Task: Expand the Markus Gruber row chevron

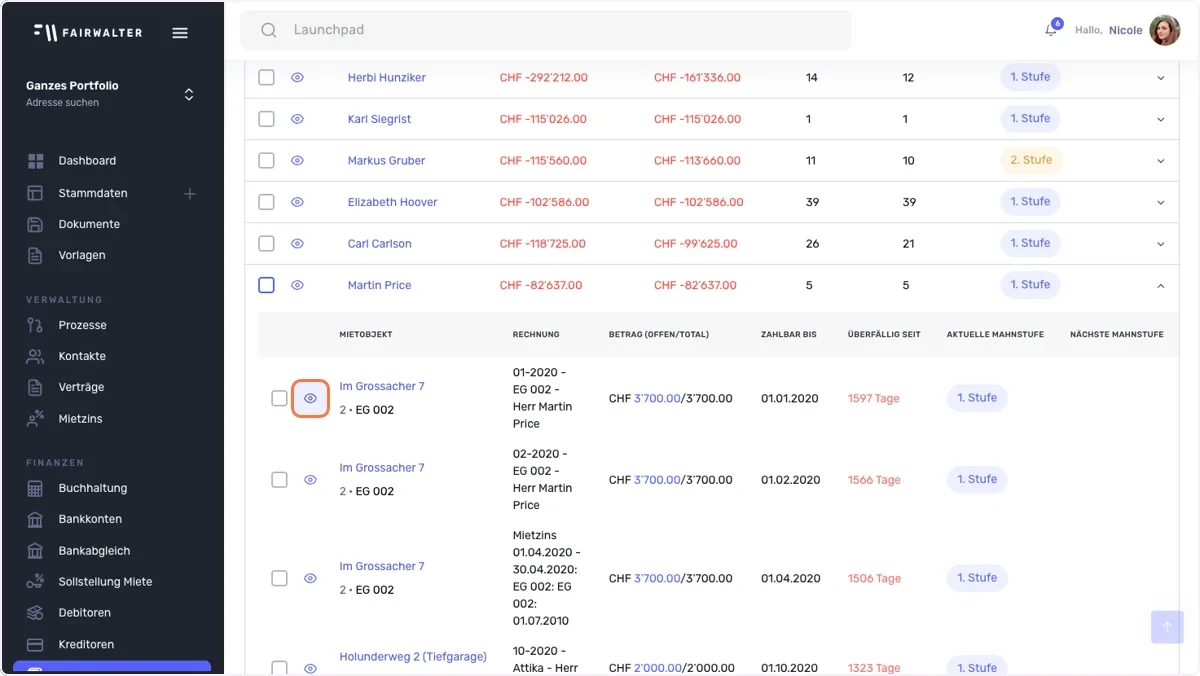Action: 1161,161
